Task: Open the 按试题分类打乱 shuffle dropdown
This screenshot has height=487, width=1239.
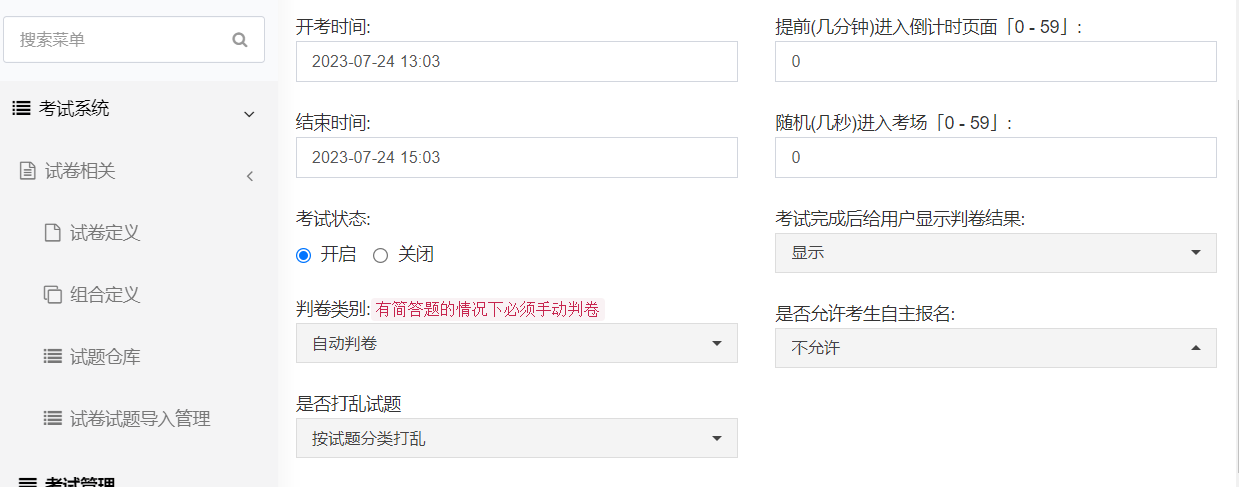Action: [517, 438]
